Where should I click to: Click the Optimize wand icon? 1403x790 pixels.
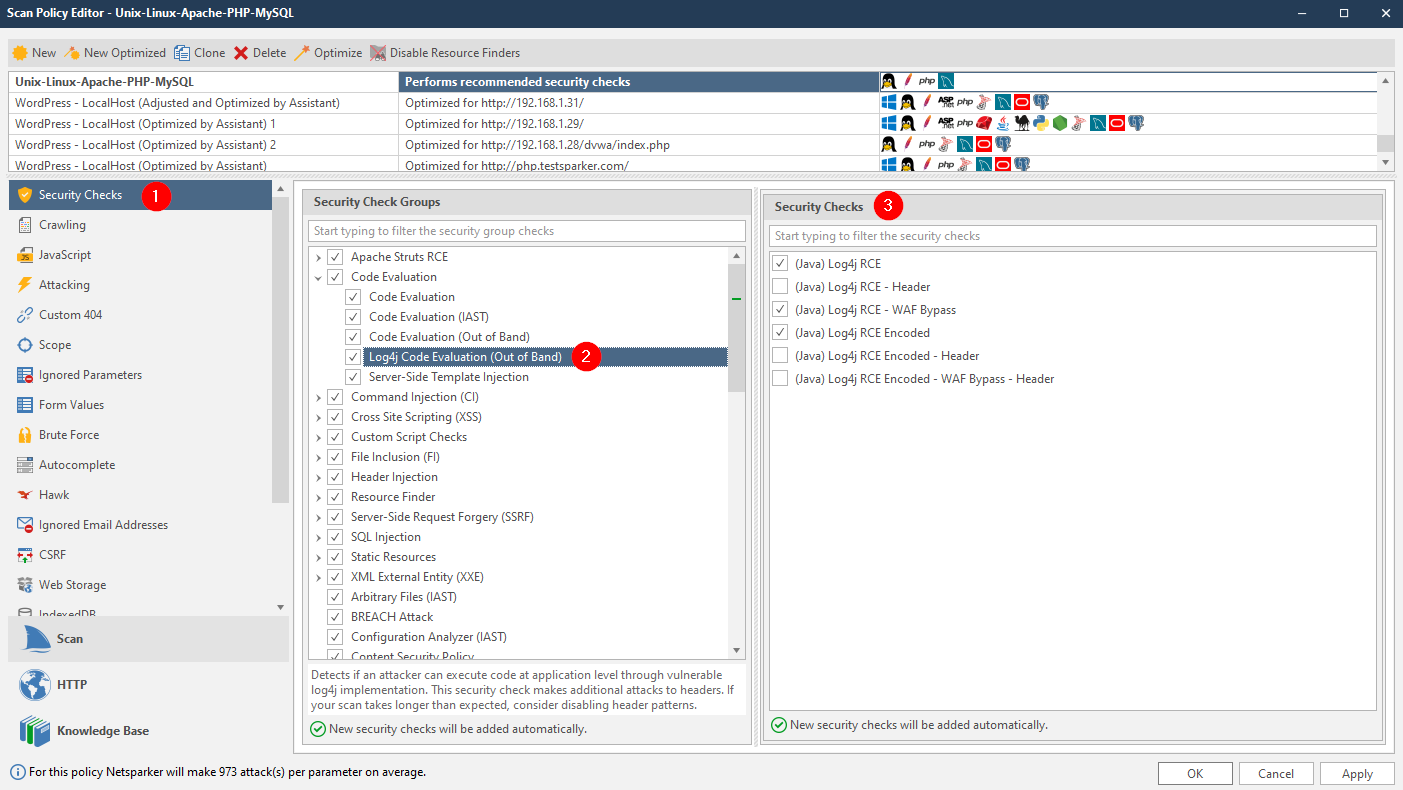pyautogui.click(x=301, y=53)
